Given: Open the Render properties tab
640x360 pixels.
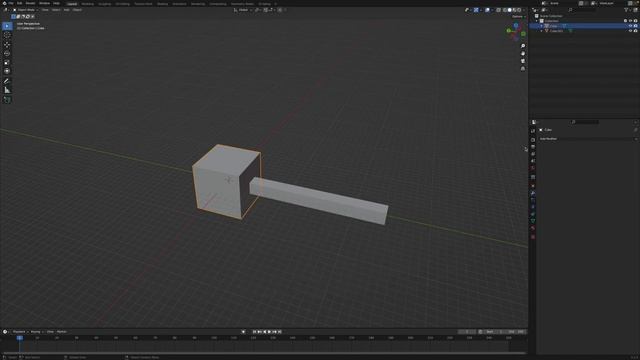Looking at the screenshot, I should 533,140.
